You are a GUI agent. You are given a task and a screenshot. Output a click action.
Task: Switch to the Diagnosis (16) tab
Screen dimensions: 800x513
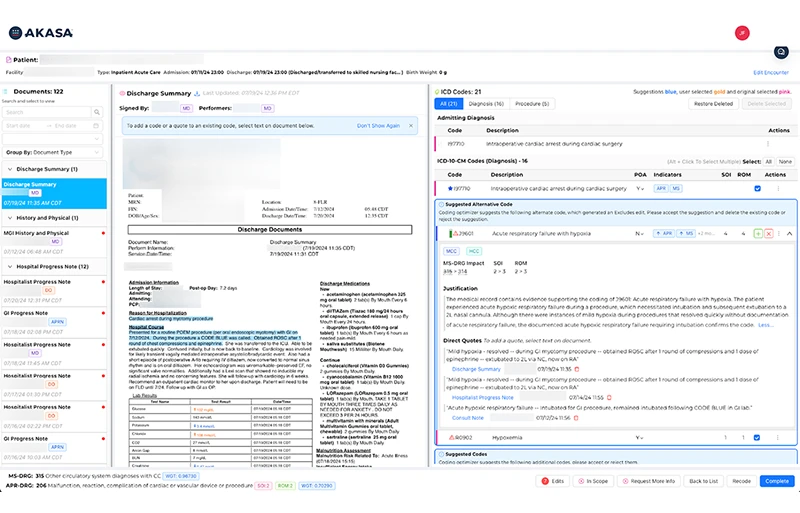coord(486,104)
